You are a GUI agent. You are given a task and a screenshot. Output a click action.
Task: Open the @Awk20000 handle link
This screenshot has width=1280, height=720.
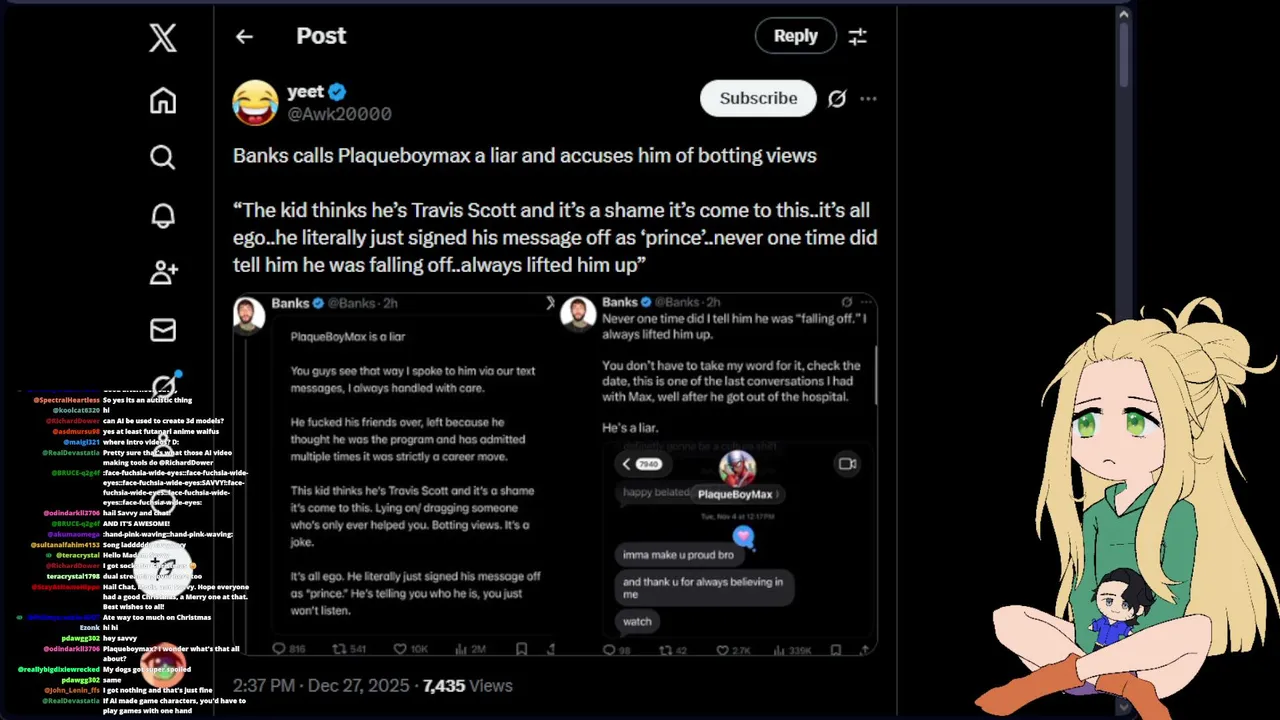340,115
